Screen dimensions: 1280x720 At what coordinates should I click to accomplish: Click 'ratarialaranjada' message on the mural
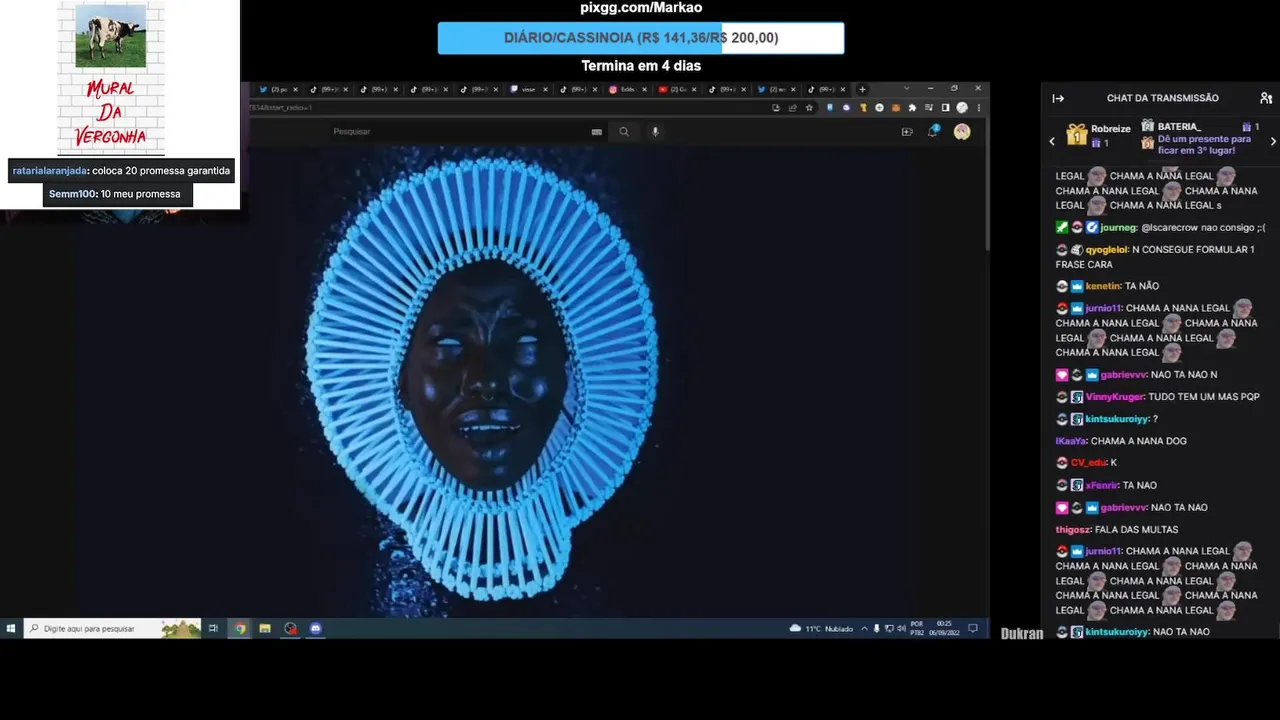tap(121, 171)
